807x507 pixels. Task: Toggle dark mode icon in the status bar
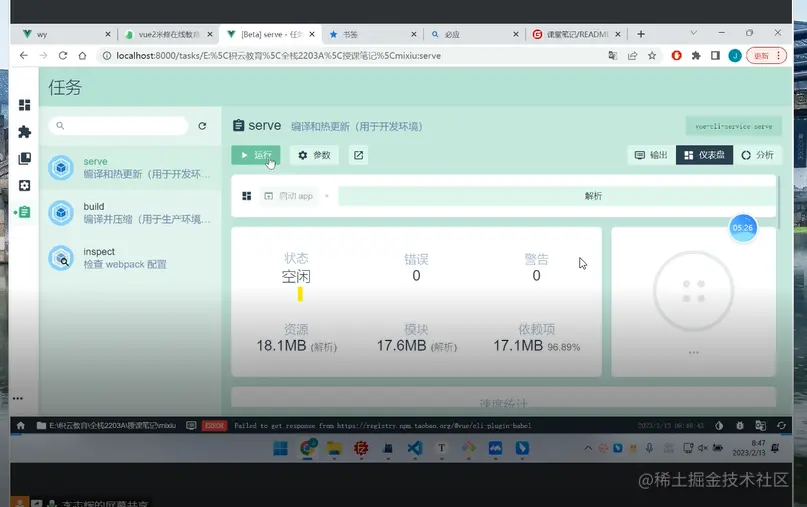[x=719, y=425]
